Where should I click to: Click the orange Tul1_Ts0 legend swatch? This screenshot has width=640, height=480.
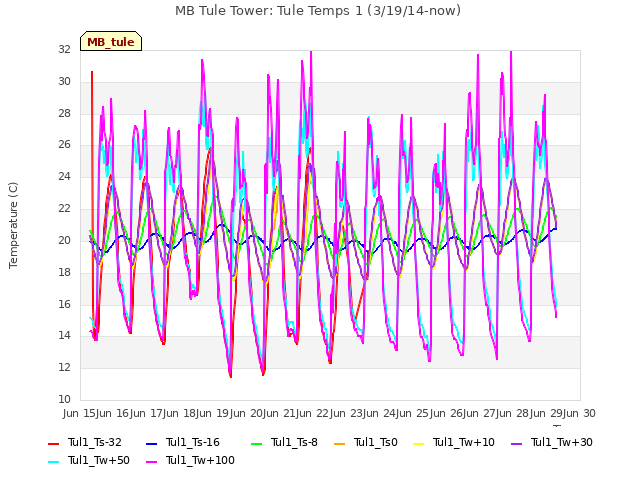click(x=340, y=444)
